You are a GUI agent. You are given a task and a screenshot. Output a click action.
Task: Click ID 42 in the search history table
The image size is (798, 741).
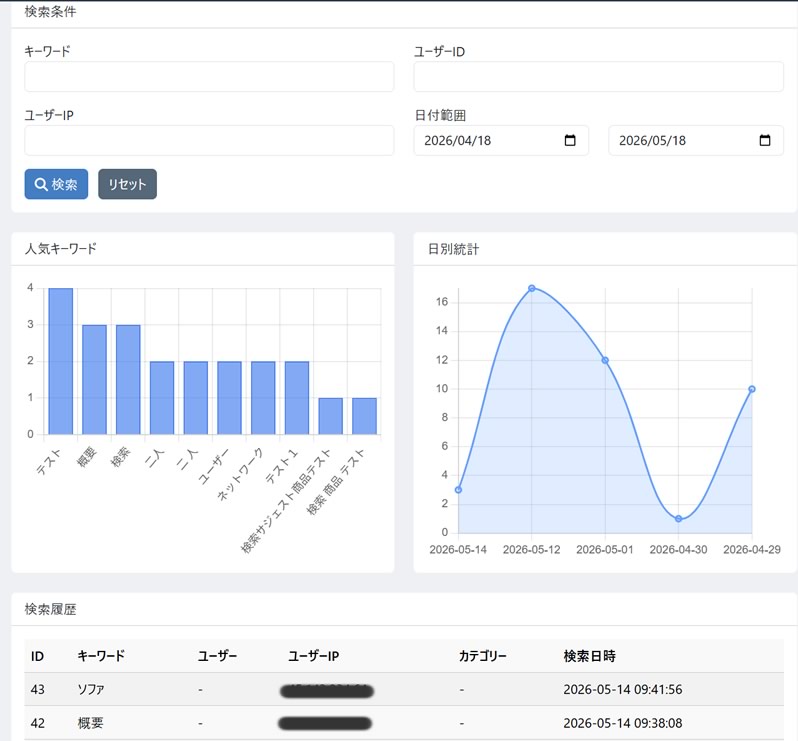point(38,723)
